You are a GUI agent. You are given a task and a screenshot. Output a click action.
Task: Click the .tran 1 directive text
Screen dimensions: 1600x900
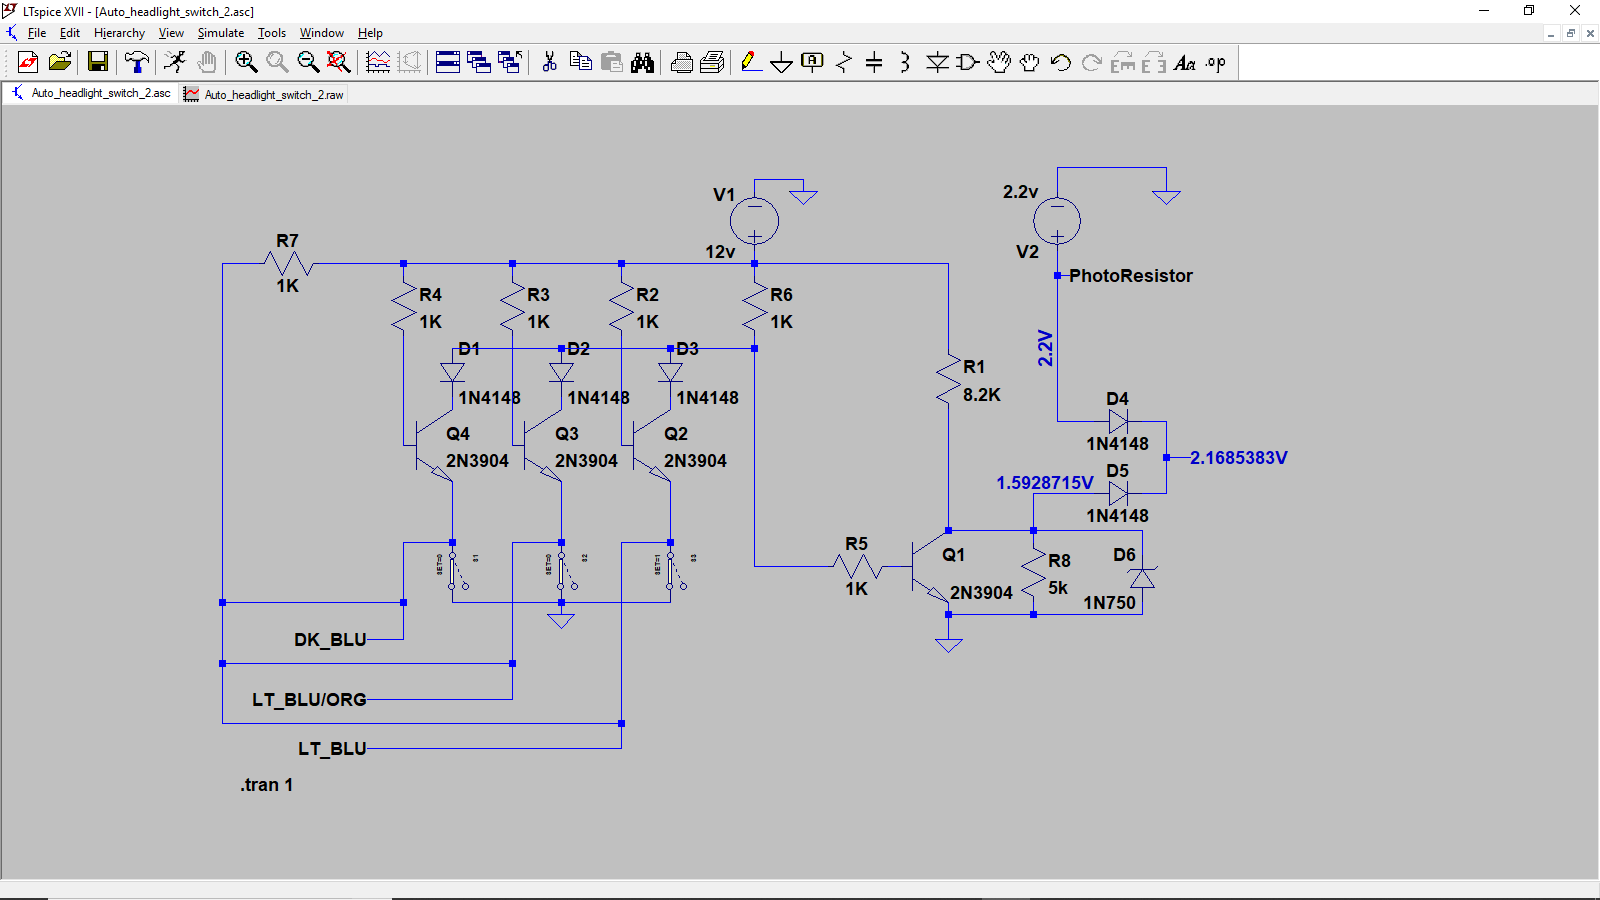coord(266,785)
